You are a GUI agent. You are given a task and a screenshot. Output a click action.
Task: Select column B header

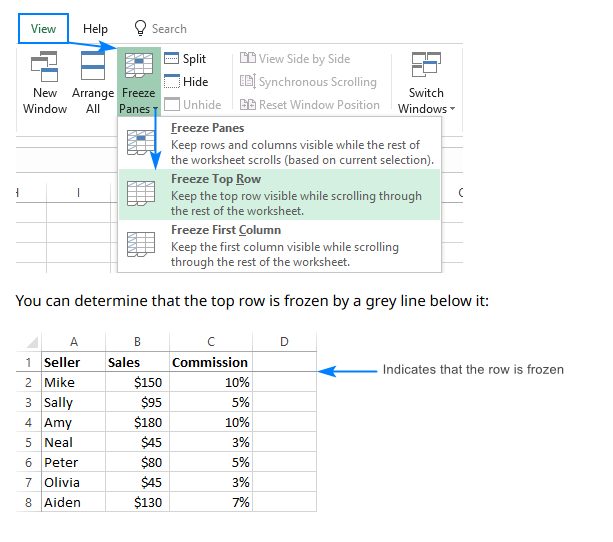click(137, 342)
